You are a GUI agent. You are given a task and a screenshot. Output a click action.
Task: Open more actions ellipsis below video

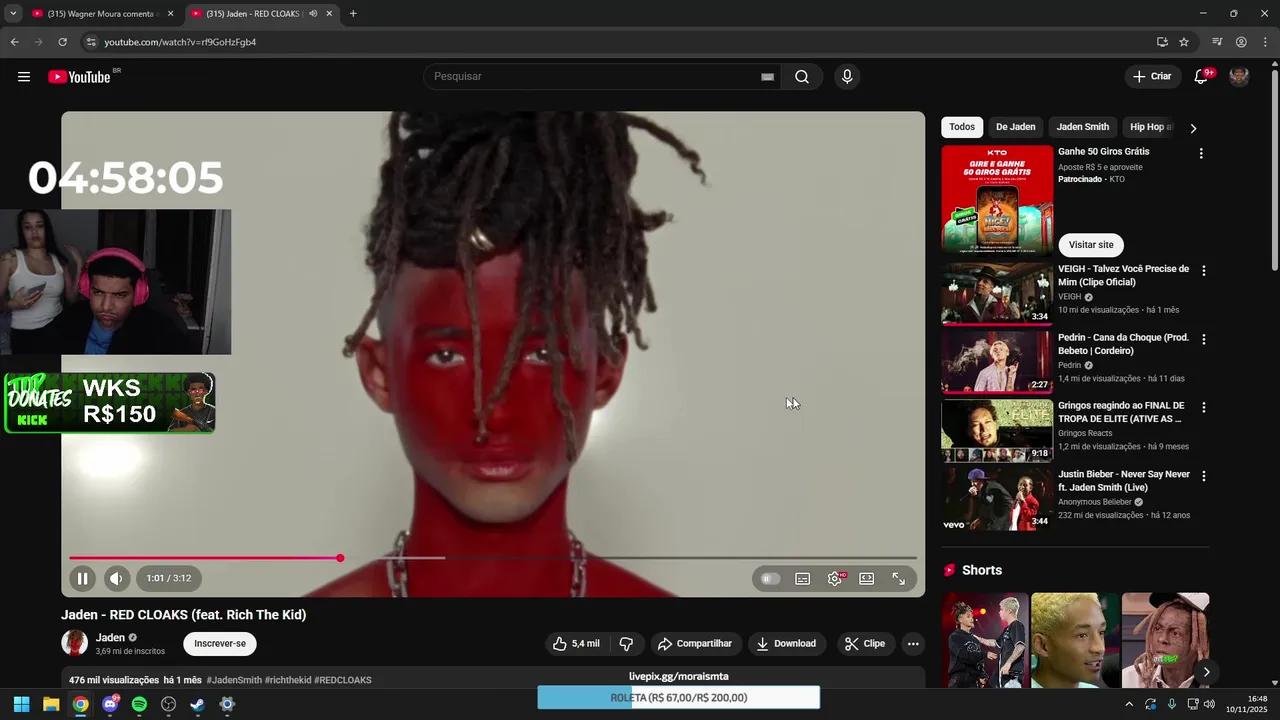click(913, 644)
